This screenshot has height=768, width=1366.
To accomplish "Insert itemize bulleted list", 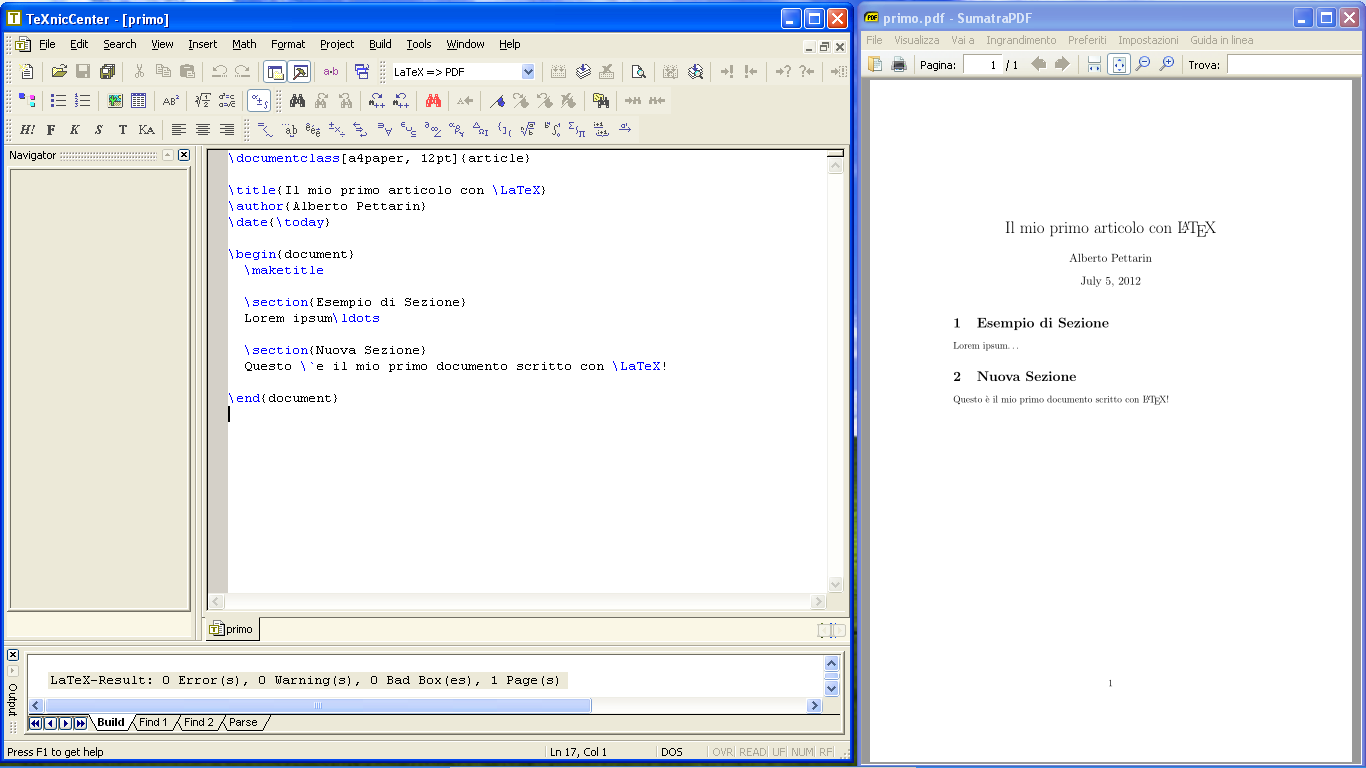I will pyautogui.click(x=59, y=100).
